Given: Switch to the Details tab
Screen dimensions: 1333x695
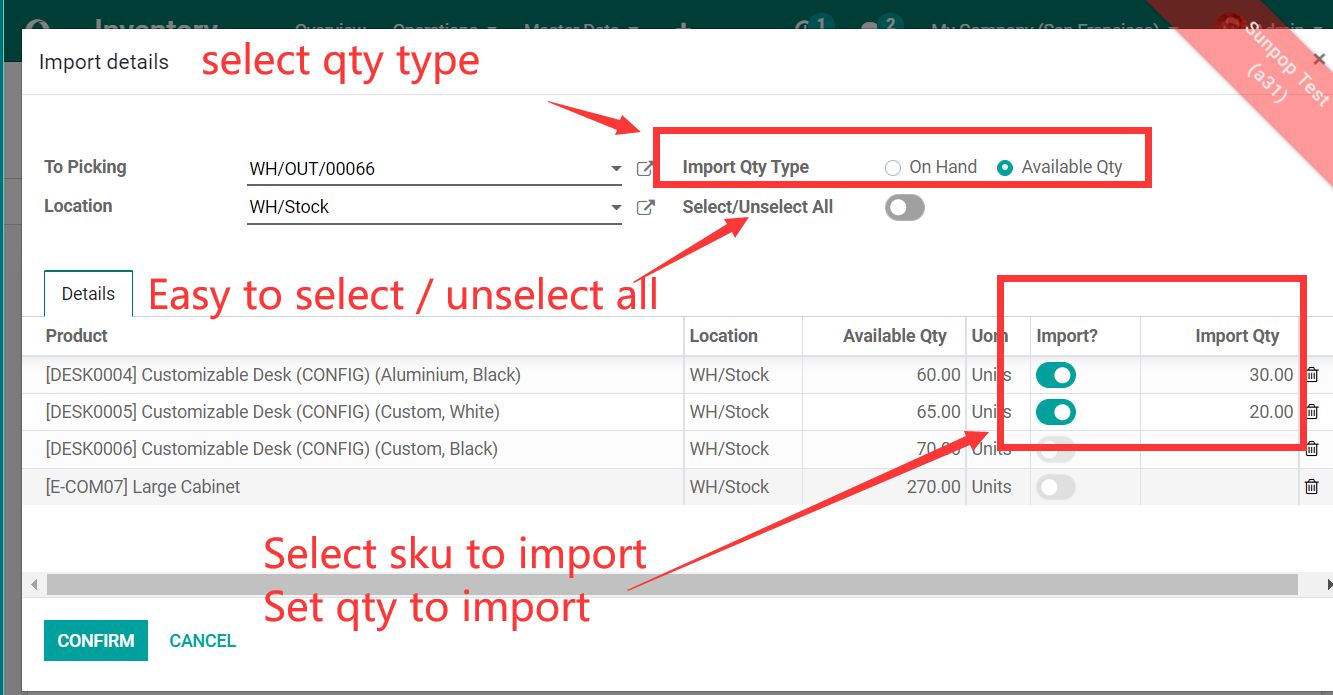Looking at the screenshot, I should [x=88, y=294].
